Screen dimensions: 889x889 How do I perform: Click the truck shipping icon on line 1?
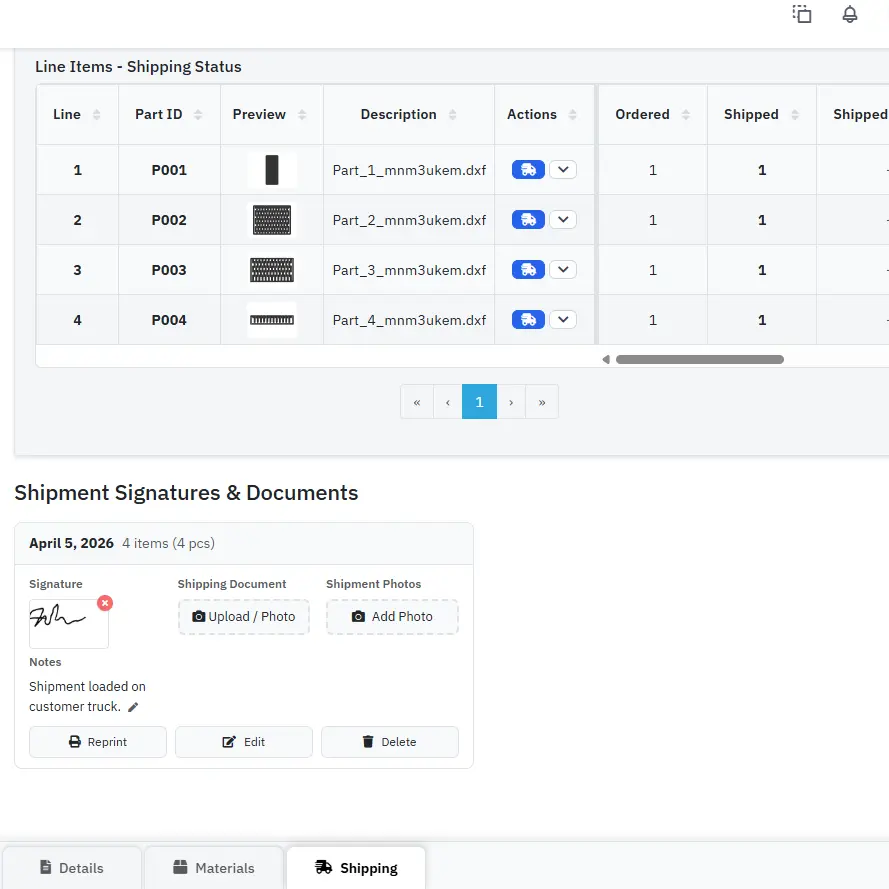coord(527,169)
